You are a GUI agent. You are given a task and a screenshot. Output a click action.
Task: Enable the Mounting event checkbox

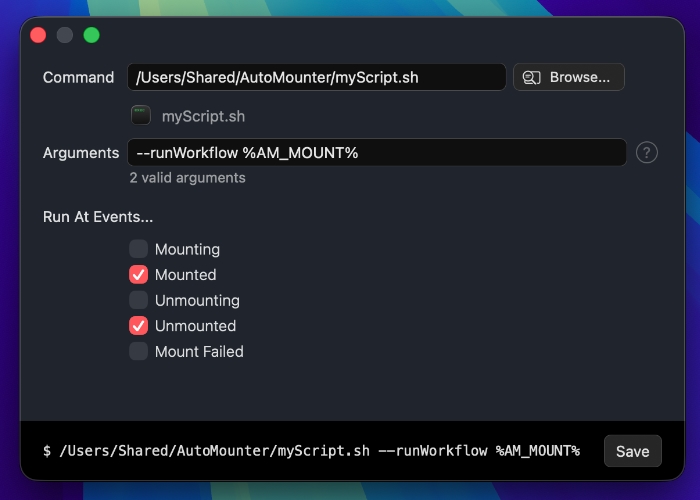tap(138, 249)
